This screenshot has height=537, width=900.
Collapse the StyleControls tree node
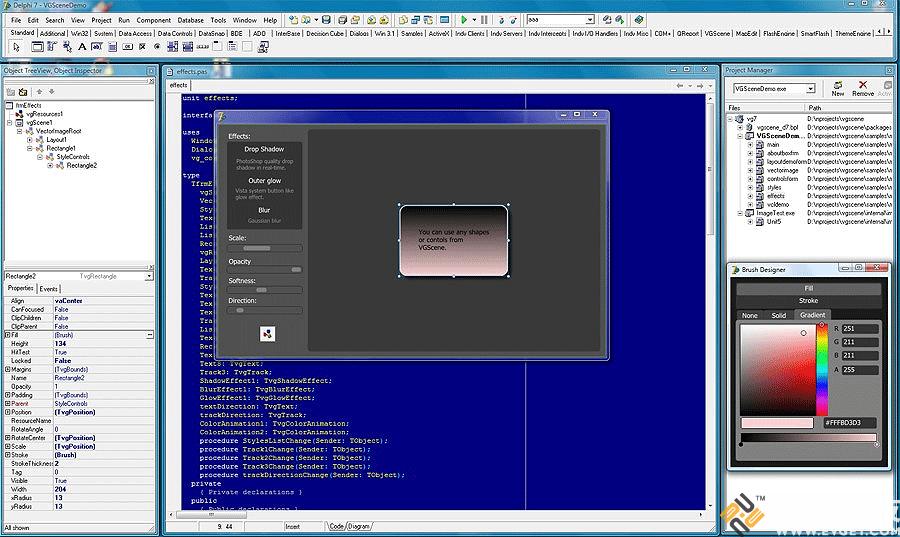pyautogui.click(x=40, y=157)
